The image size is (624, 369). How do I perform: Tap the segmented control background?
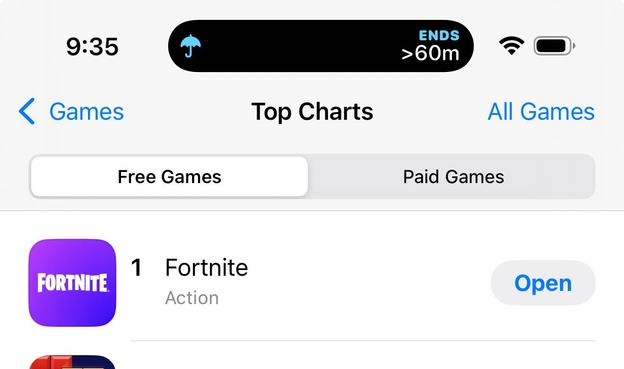(312, 177)
